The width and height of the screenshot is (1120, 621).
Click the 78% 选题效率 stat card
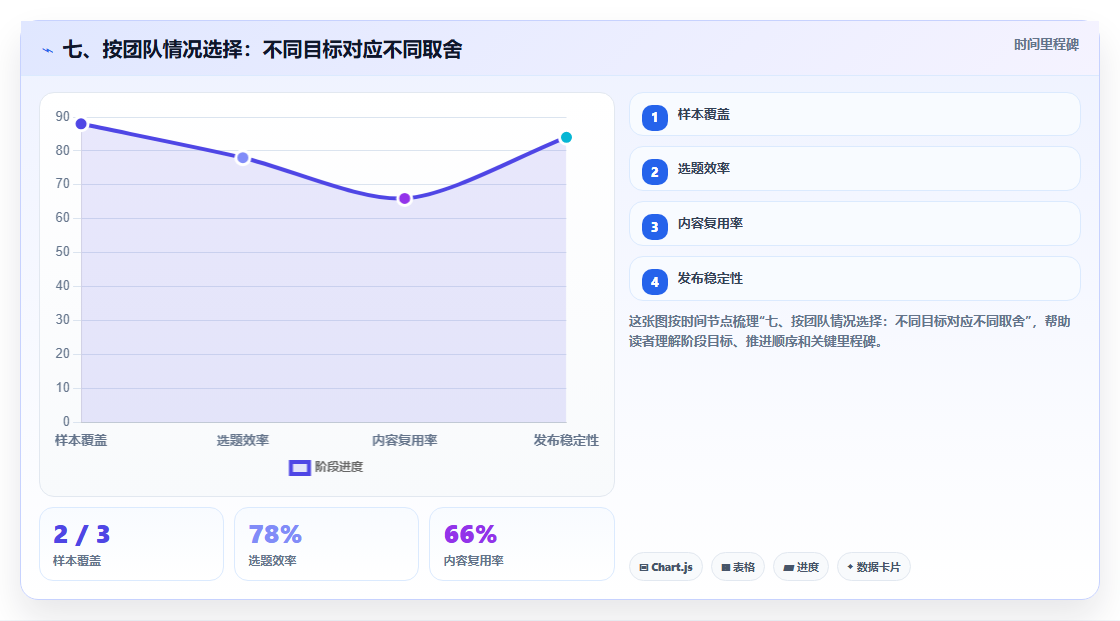pyautogui.click(x=326, y=544)
